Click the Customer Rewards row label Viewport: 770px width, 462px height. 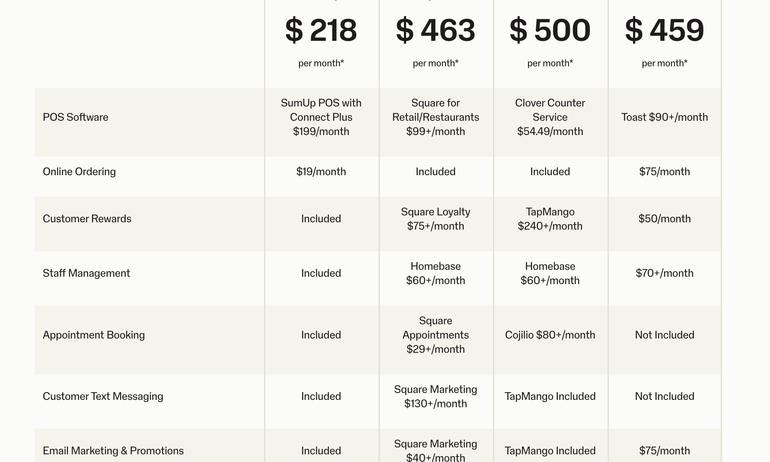pyautogui.click(x=87, y=219)
